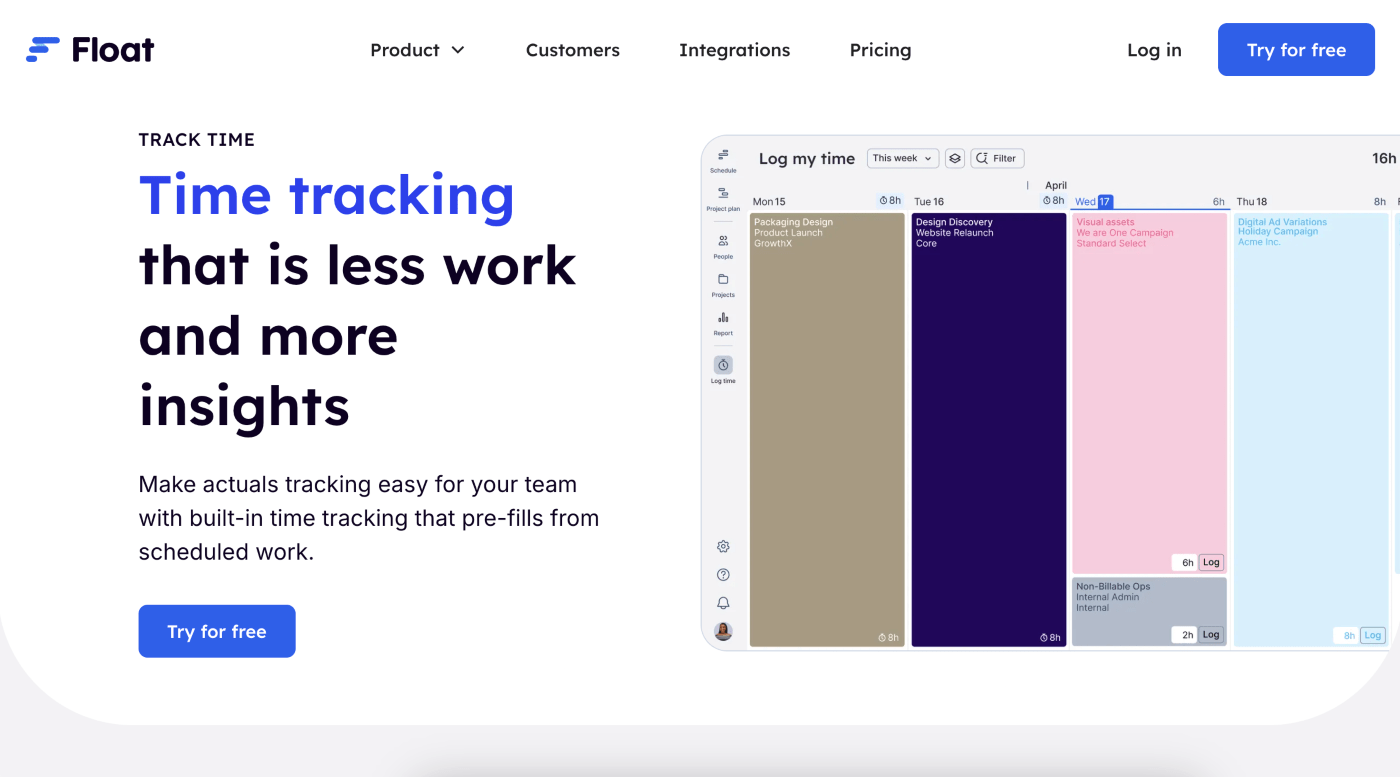Select the Design Discovery task block
The width and height of the screenshot is (1400, 777).
tap(989, 430)
